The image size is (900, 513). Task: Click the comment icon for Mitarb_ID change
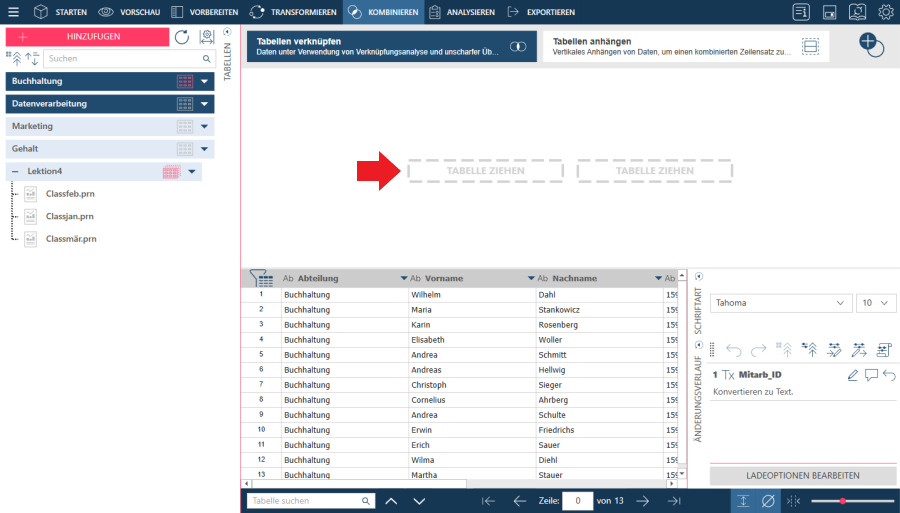pos(871,375)
